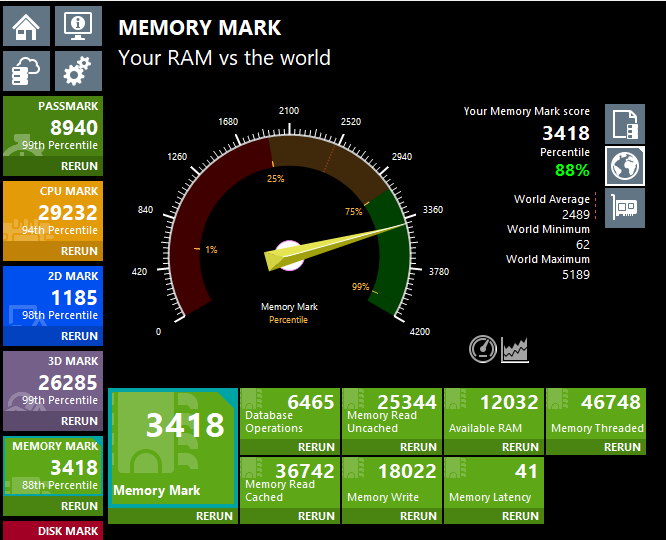Screen dimensions: 666x540
Task: Select the 3D MARK 26285 sidebar tile
Action: [53, 382]
